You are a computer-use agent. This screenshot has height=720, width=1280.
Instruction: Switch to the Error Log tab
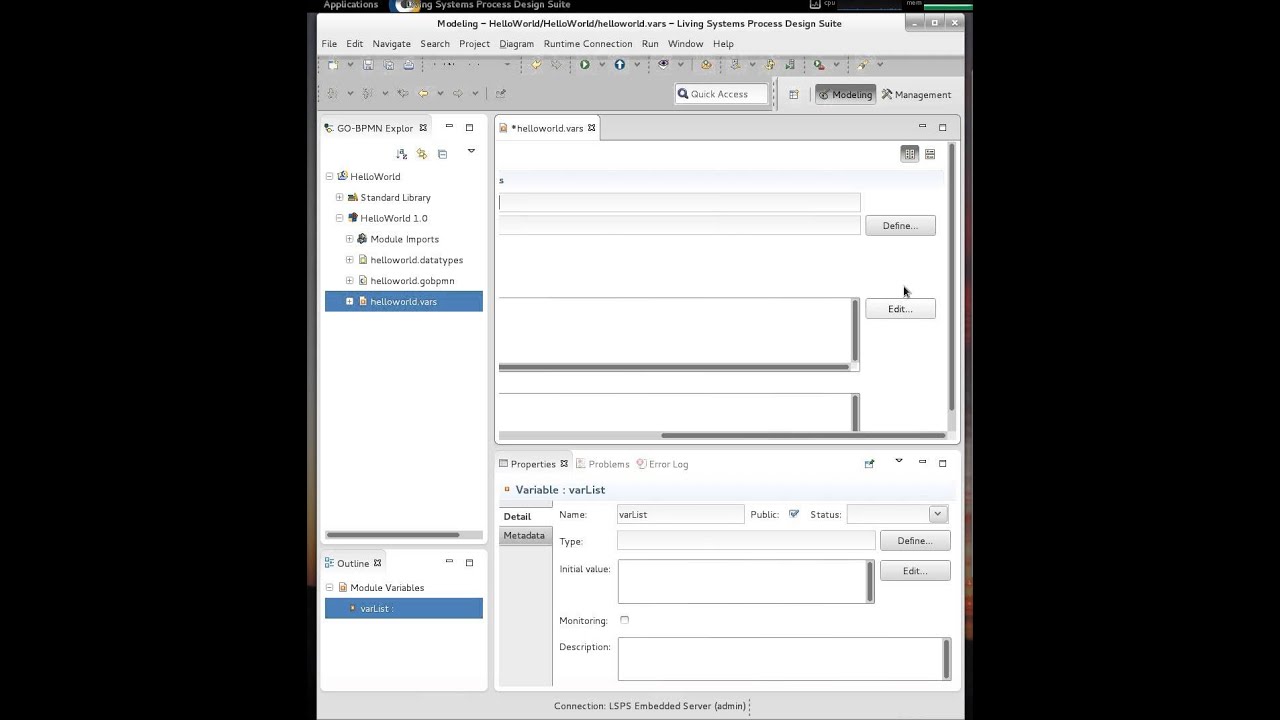[662, 464]
